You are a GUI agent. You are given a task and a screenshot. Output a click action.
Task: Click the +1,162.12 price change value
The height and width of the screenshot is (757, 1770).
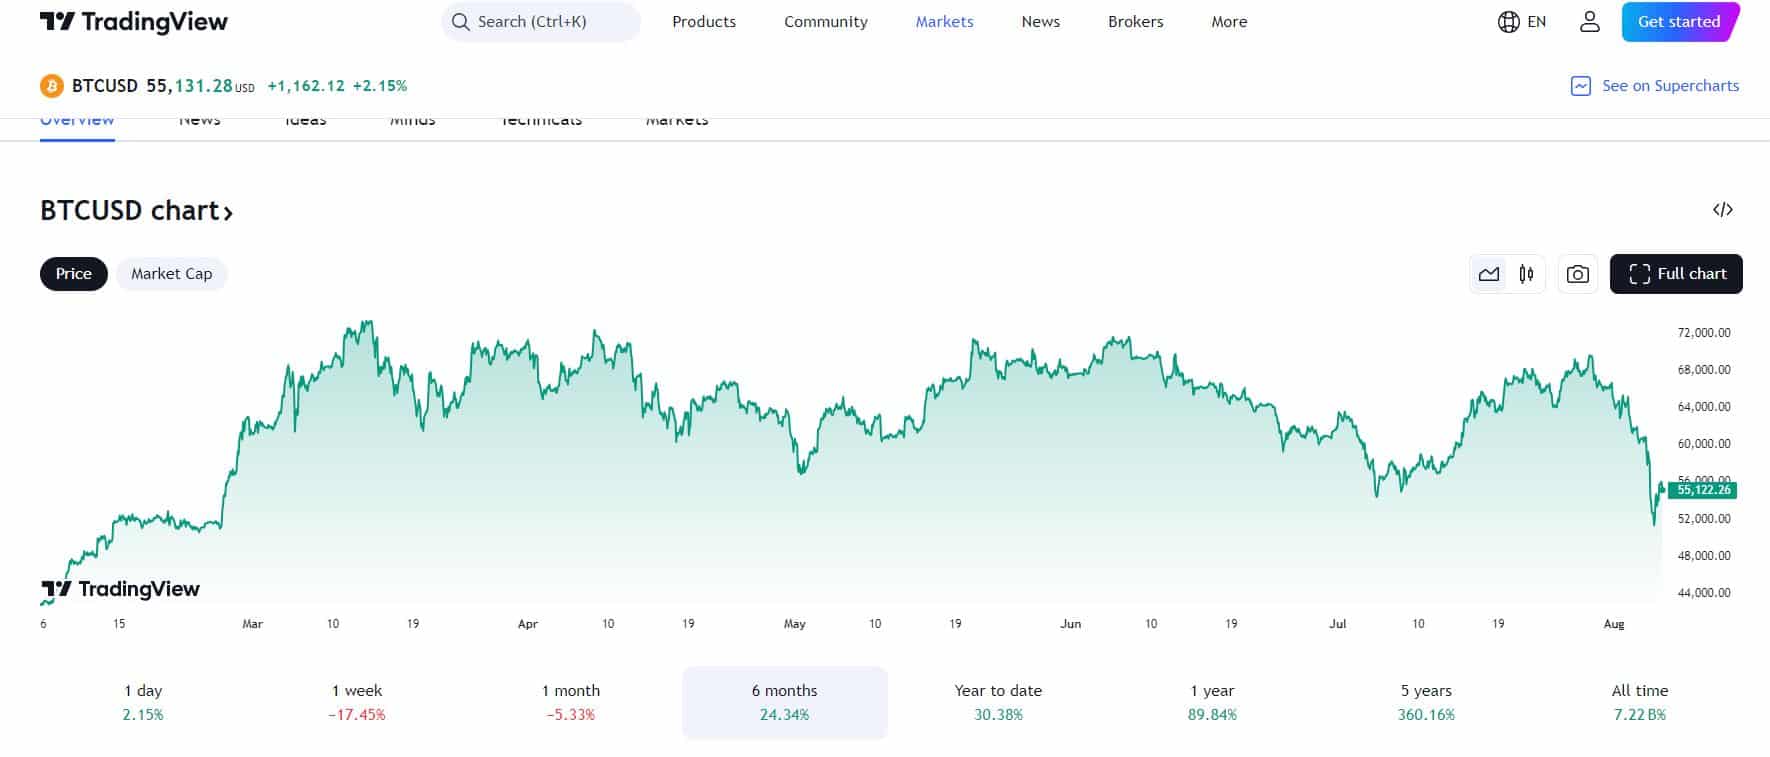[306, 86]
